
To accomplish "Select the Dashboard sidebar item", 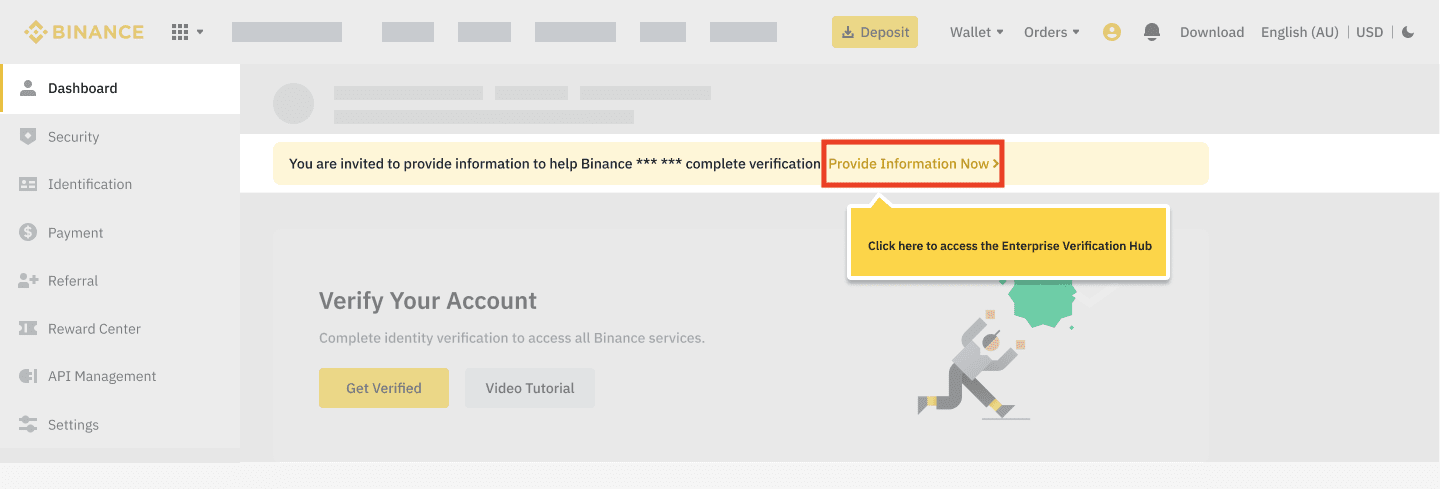I will point(83,88).
